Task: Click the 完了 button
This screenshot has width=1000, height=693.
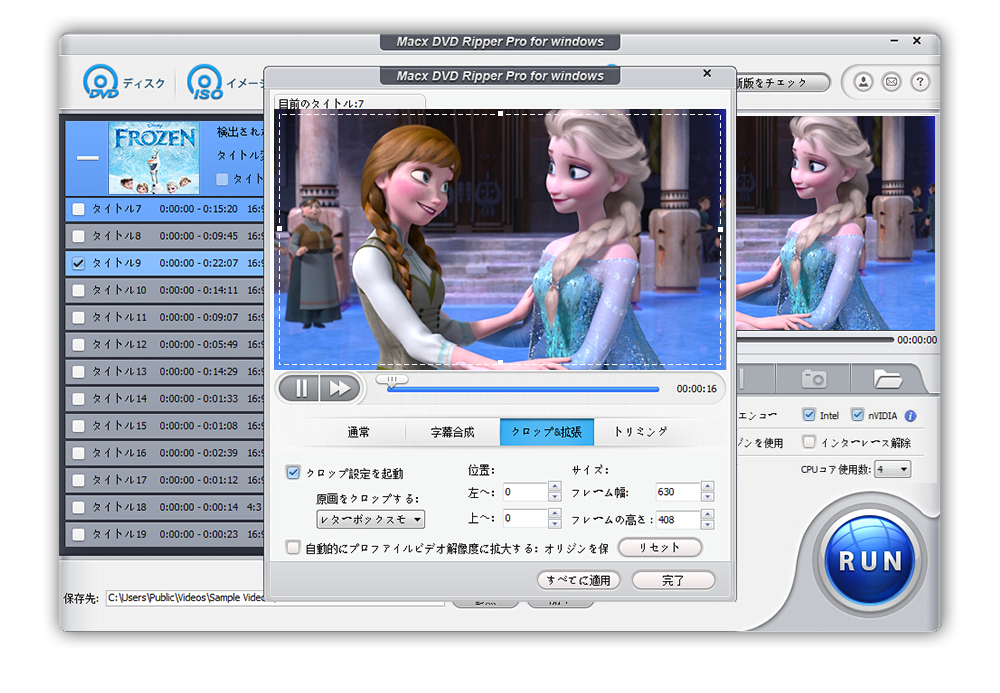Action: click(673, 580)
